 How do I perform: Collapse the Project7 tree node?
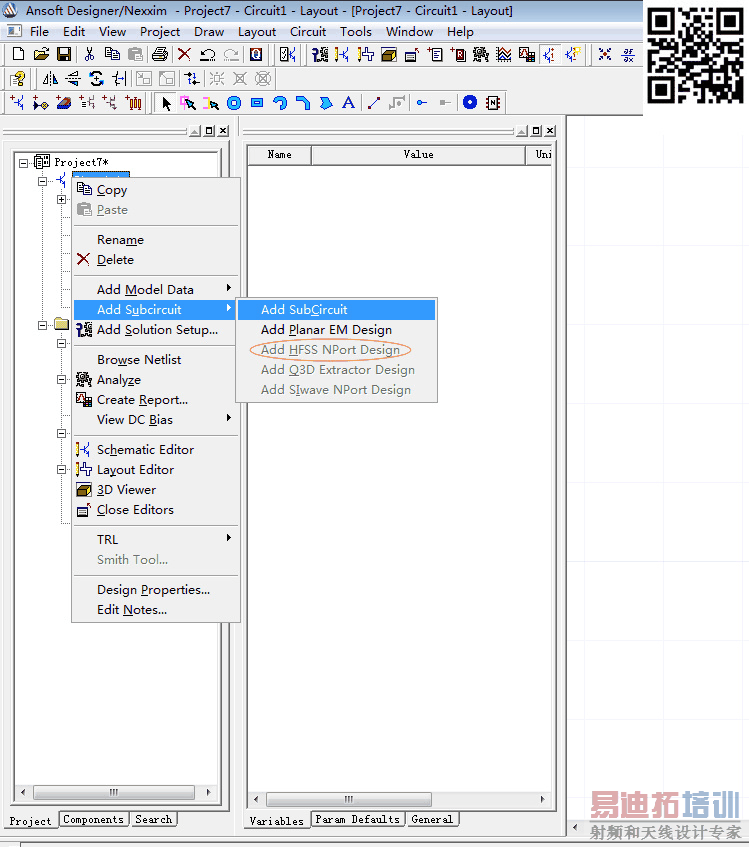[x=23, y=163]
